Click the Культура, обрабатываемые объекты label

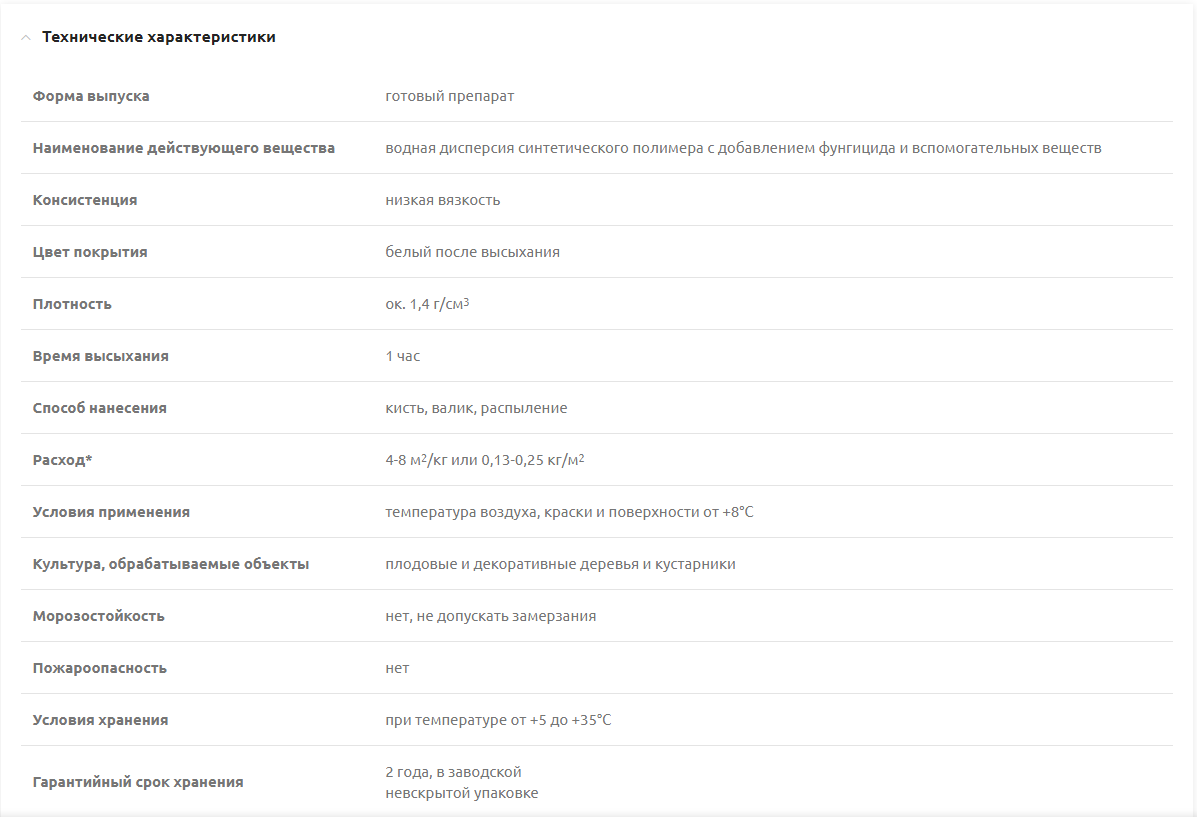(x=171, y=564)
